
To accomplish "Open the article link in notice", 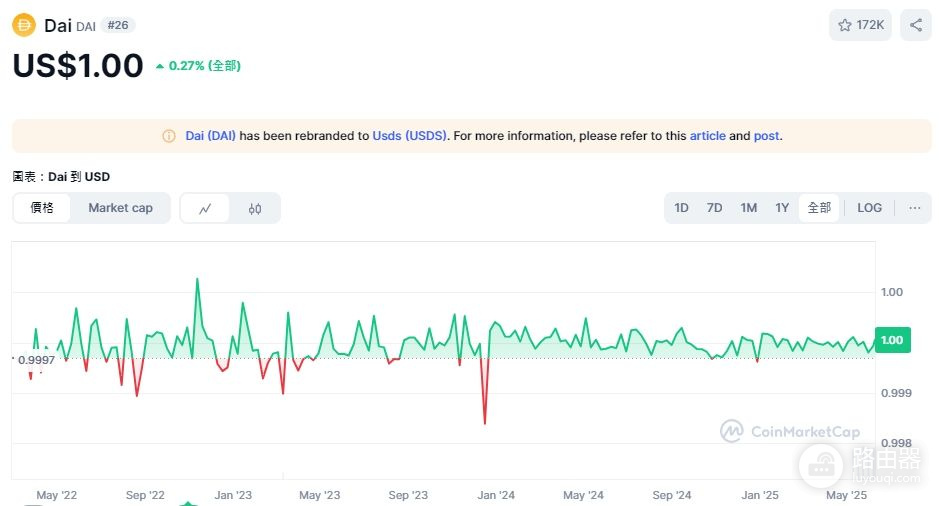I will pyautogui.click(x=707, y=136).
